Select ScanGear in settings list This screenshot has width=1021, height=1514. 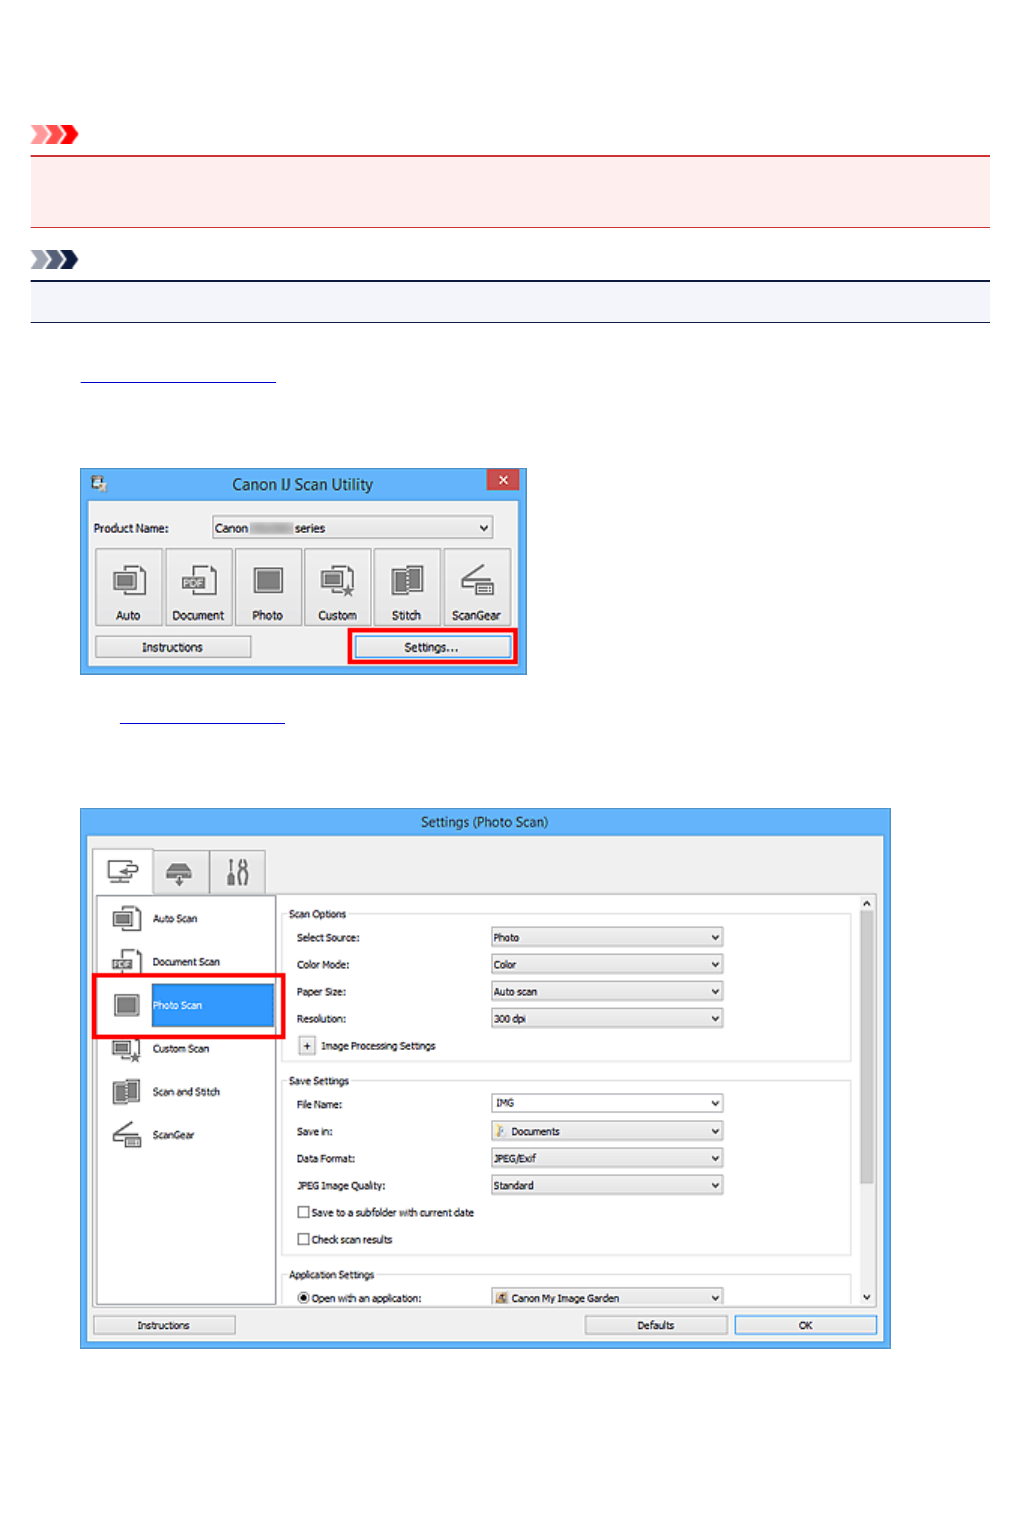pos(185,1134)
